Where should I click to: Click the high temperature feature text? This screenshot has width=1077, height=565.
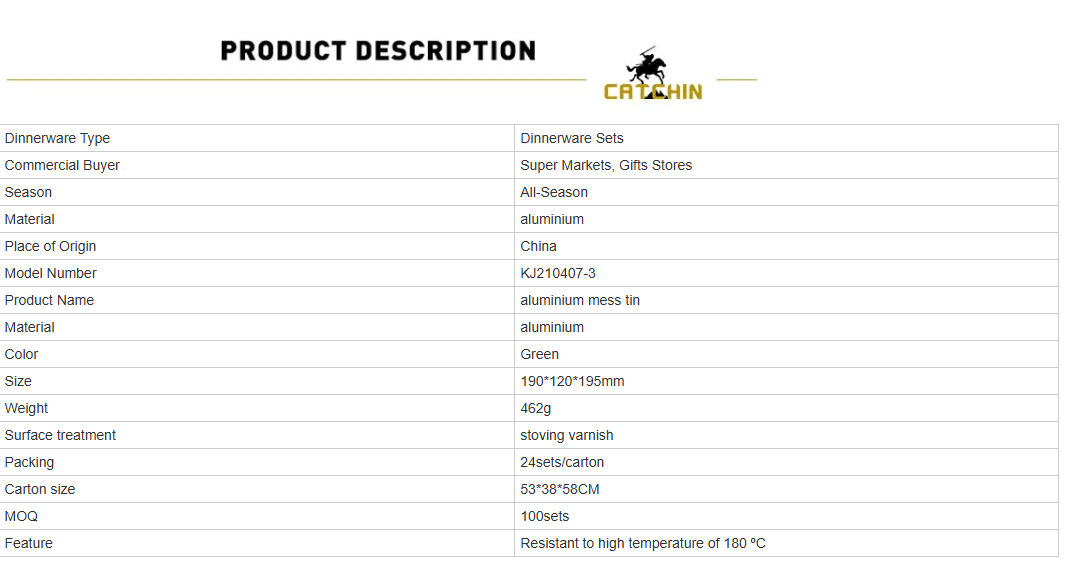(643, 543)
